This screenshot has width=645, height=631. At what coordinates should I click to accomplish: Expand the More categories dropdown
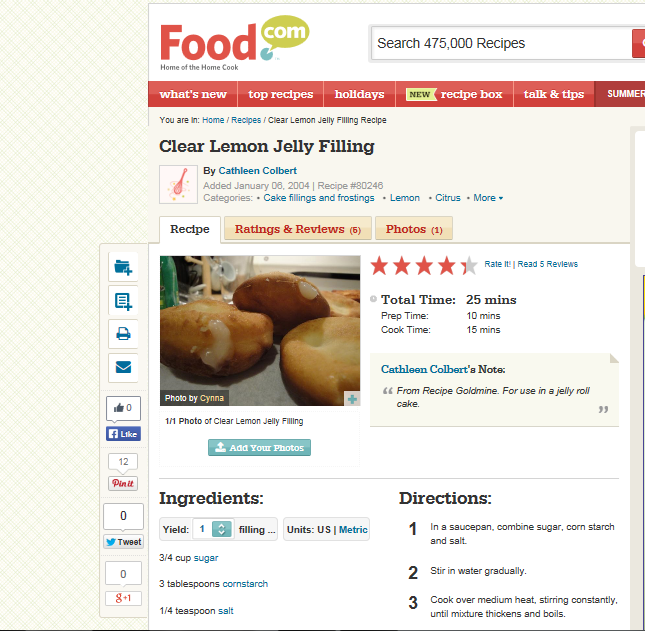488,198
